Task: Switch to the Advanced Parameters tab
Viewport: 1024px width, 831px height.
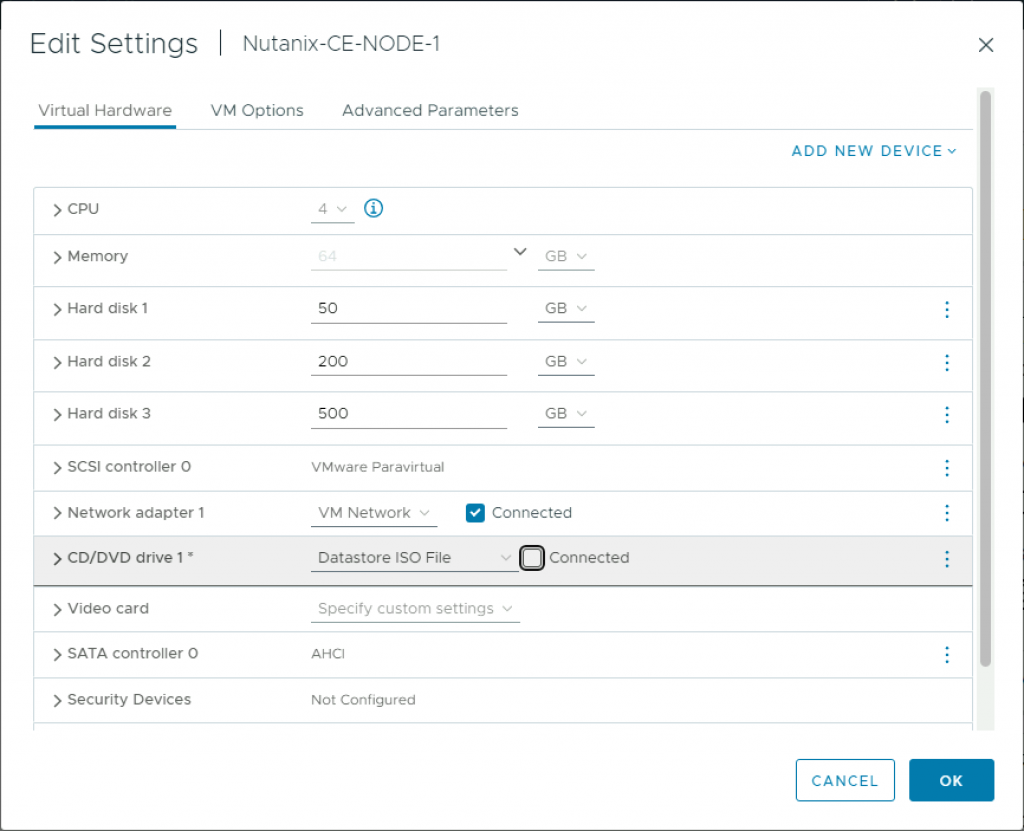Action: [430, 110]
